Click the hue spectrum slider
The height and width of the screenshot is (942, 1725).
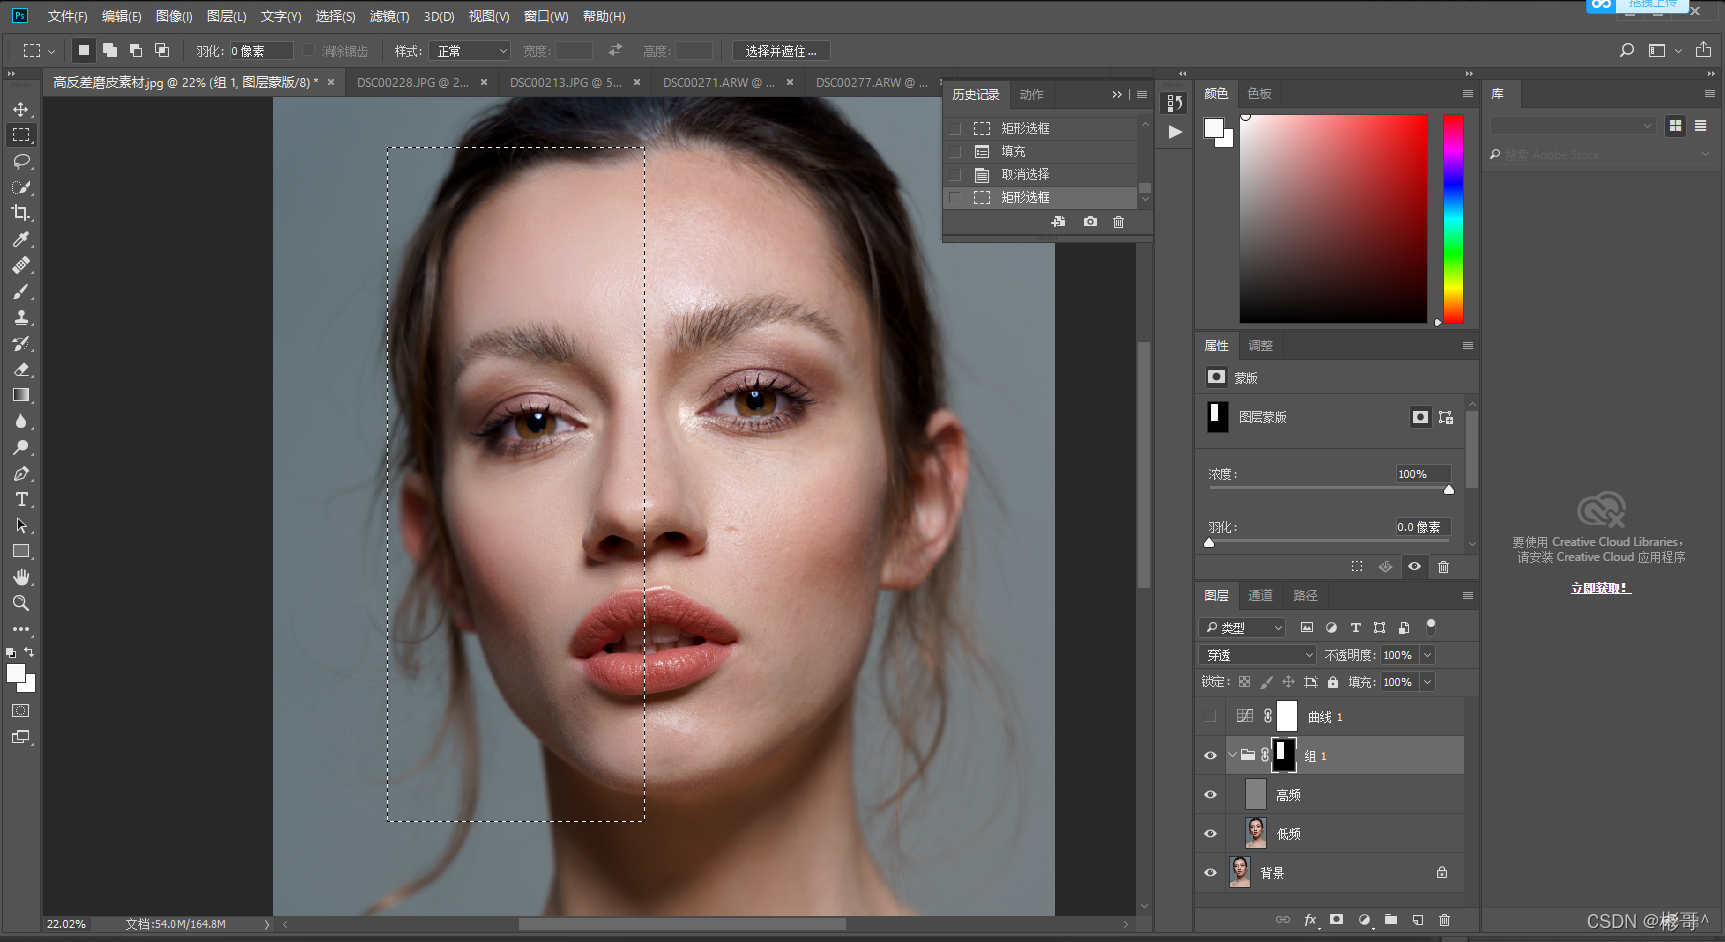[1453, 218]
